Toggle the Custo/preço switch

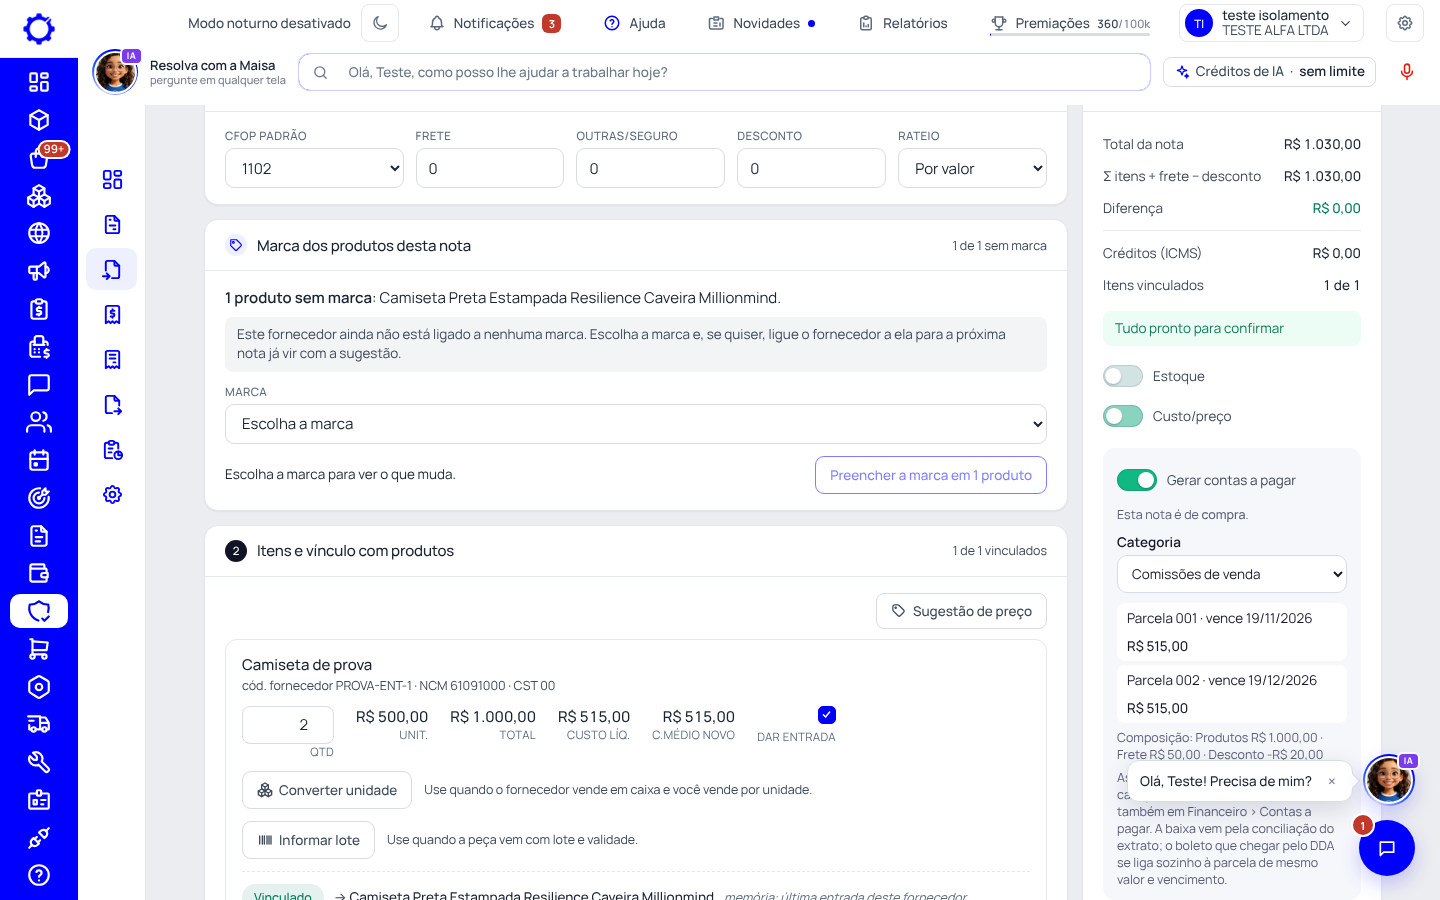tap(1123, 416)
